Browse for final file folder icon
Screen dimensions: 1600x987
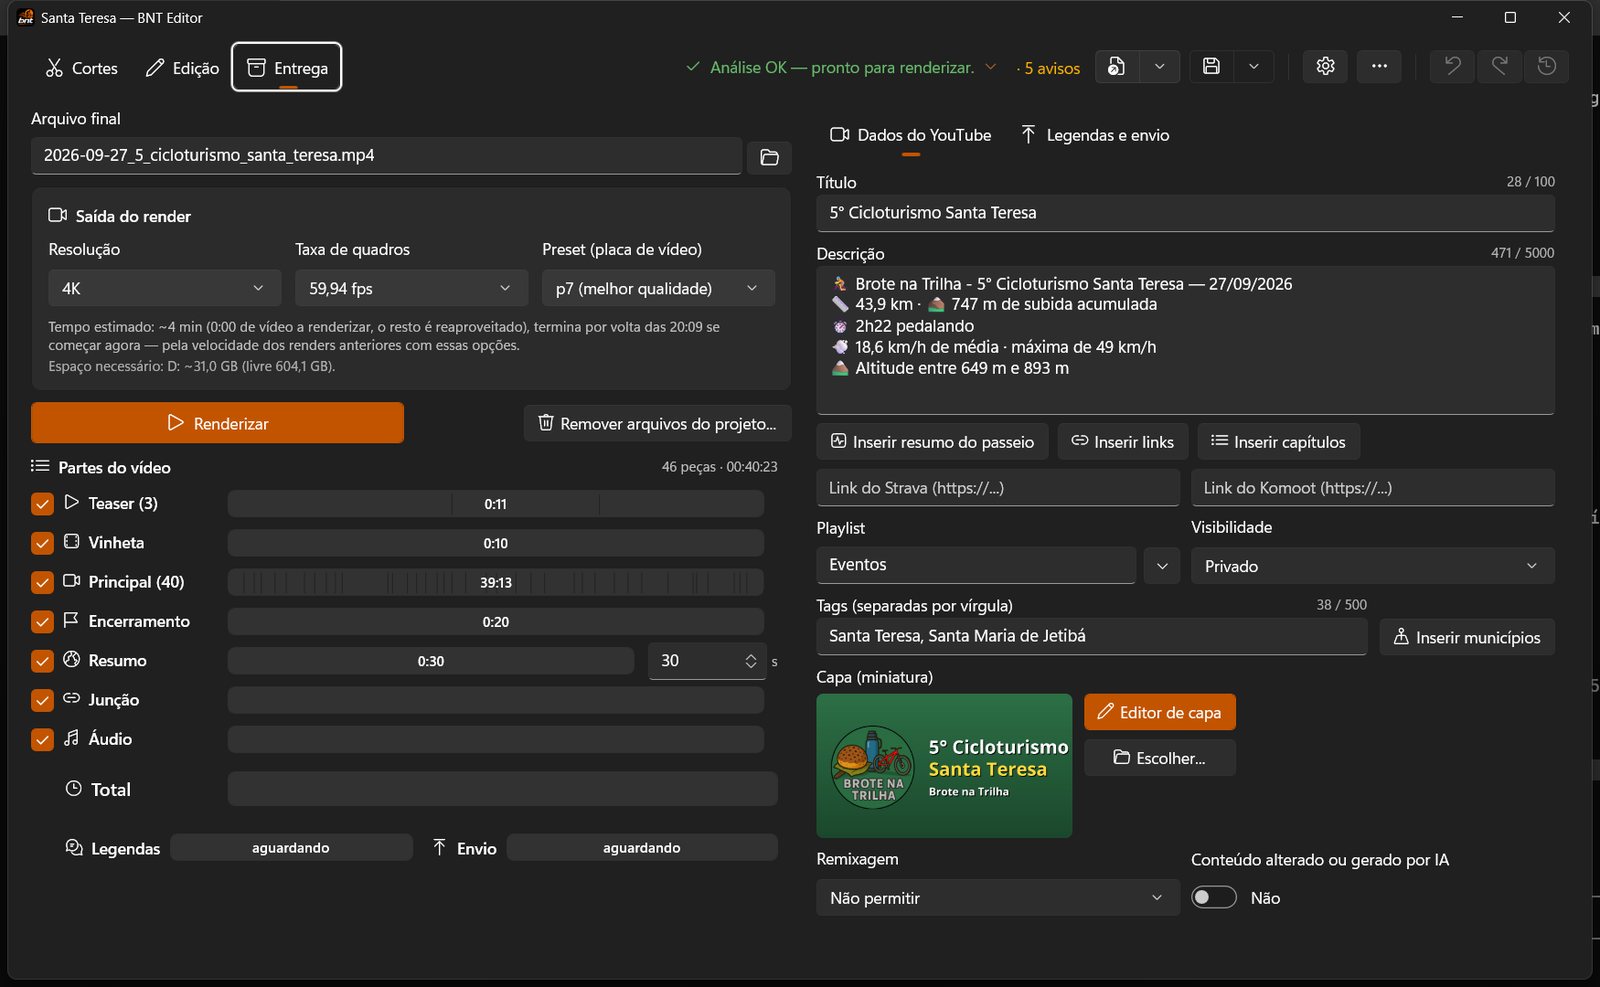tap(769, 157)
